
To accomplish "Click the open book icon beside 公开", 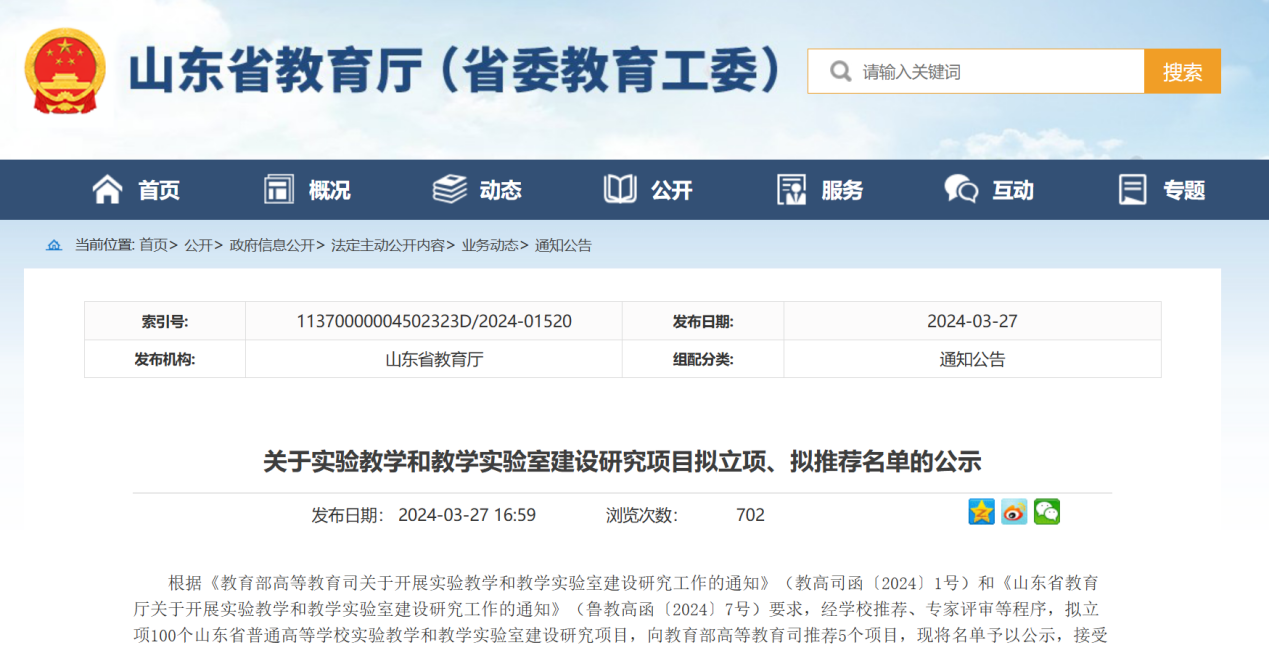I will (x=620, y=189).
